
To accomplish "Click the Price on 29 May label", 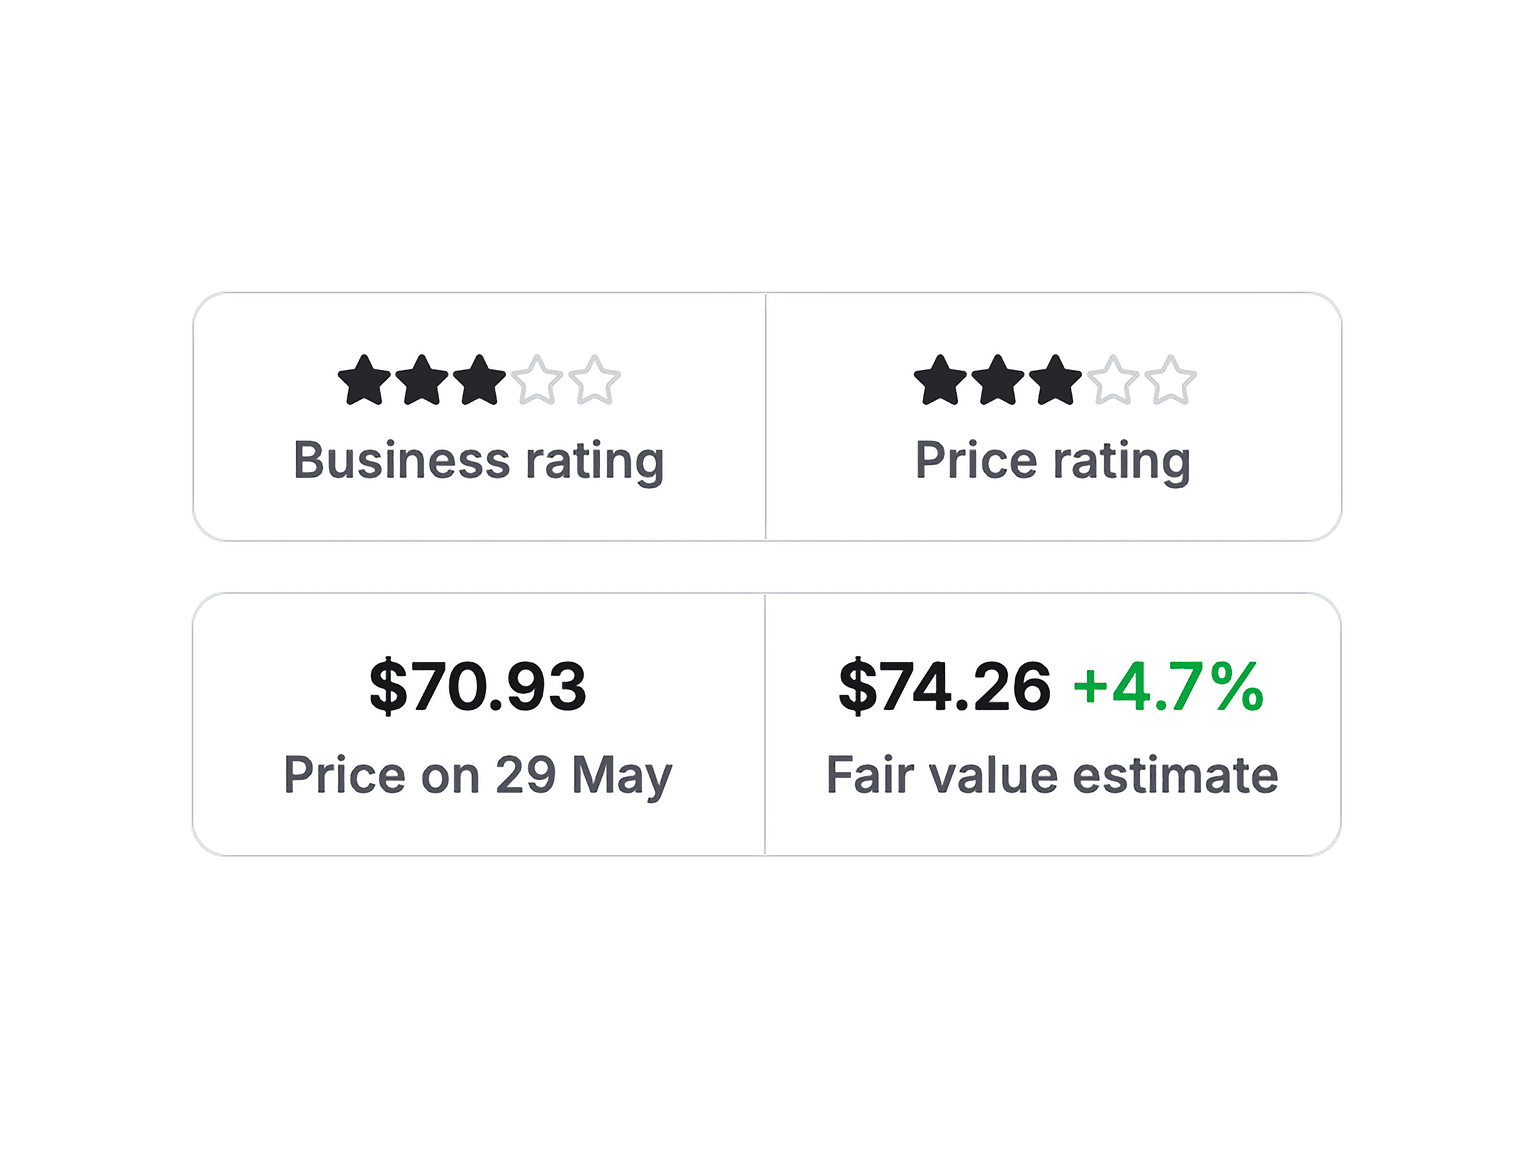I will click(478, 776).
